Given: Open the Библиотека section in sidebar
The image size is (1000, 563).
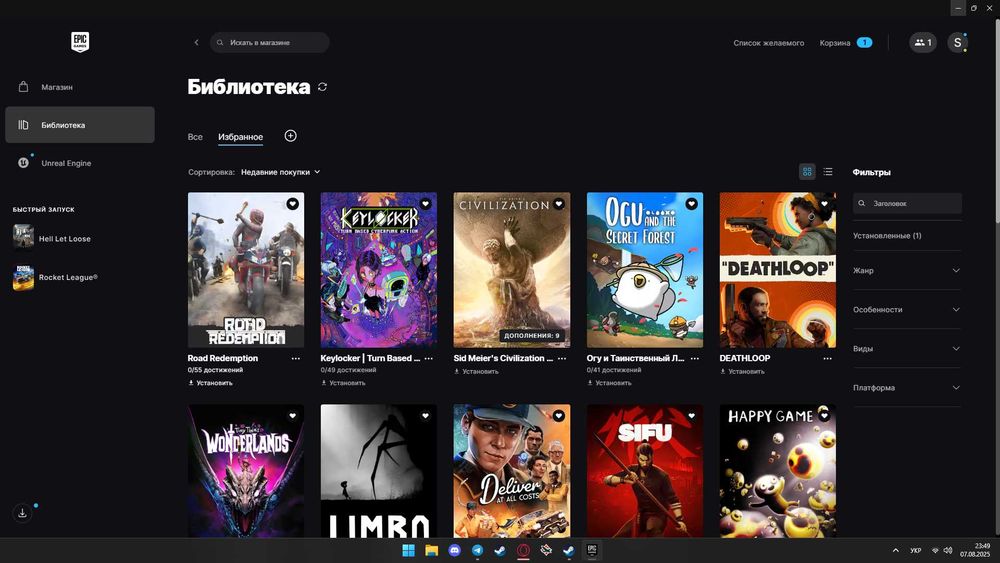Looking at the screenshot, I should (x=80, y=125).
